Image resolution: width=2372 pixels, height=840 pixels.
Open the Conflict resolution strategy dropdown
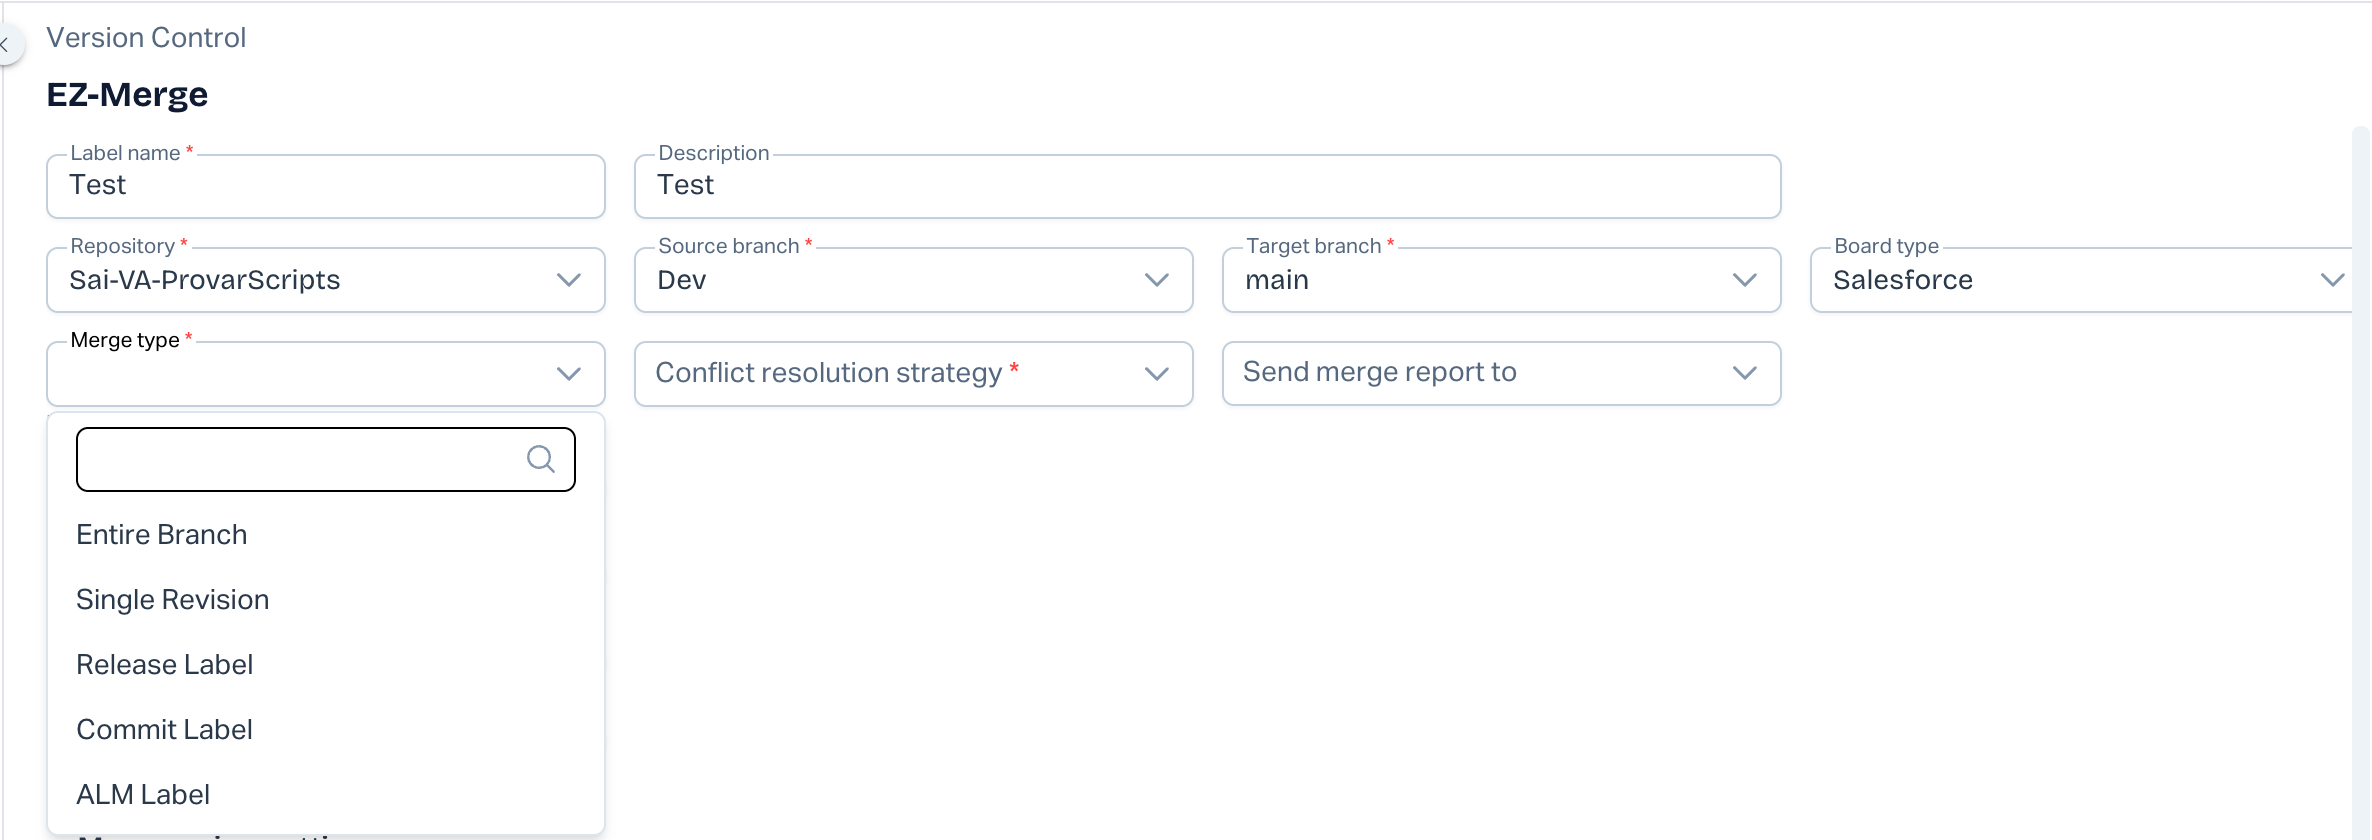click(912, 373)
